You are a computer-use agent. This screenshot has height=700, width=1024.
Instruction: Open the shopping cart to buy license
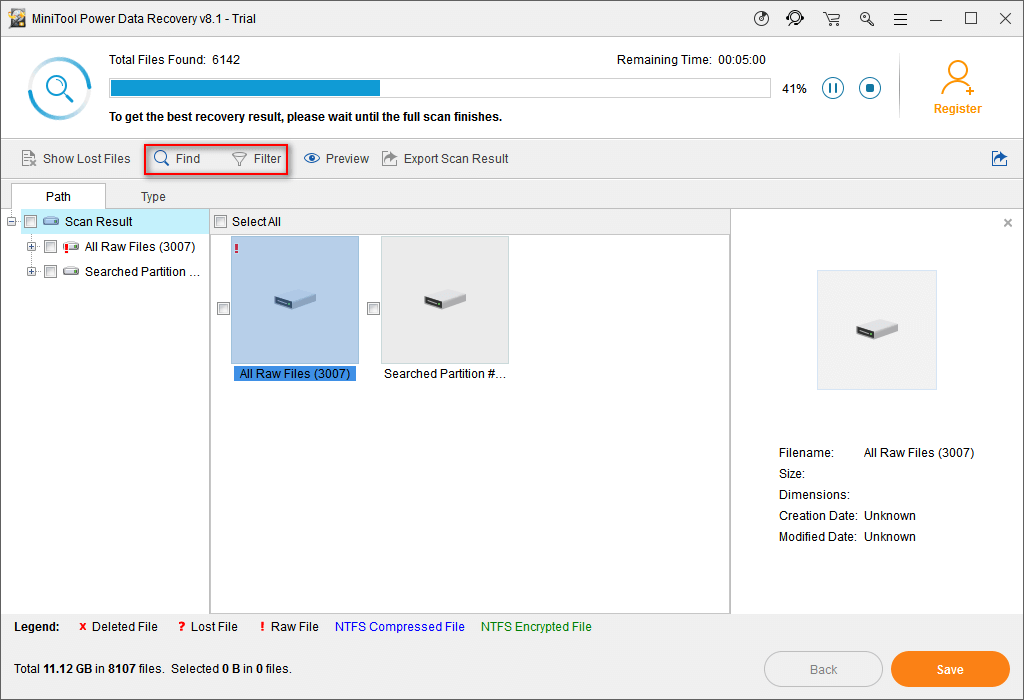(x=831, y=18)
